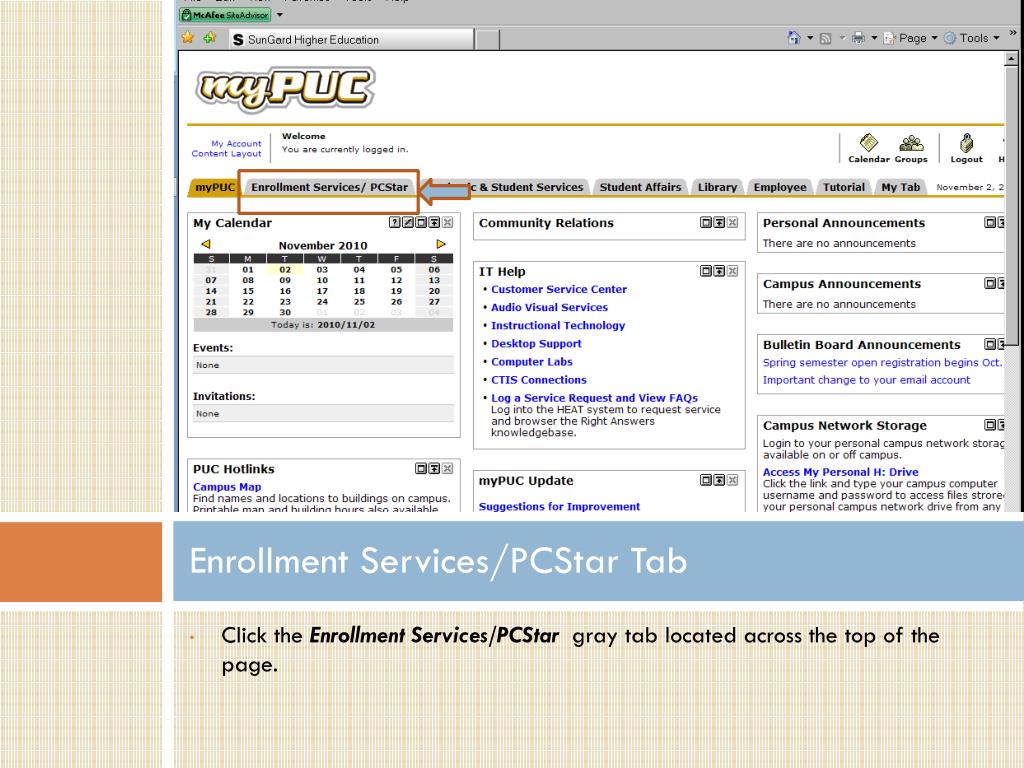Minimize the PUC Hotlinks channel
The width and height of the screenshot is (1024, 768).
tap(434, 468)
